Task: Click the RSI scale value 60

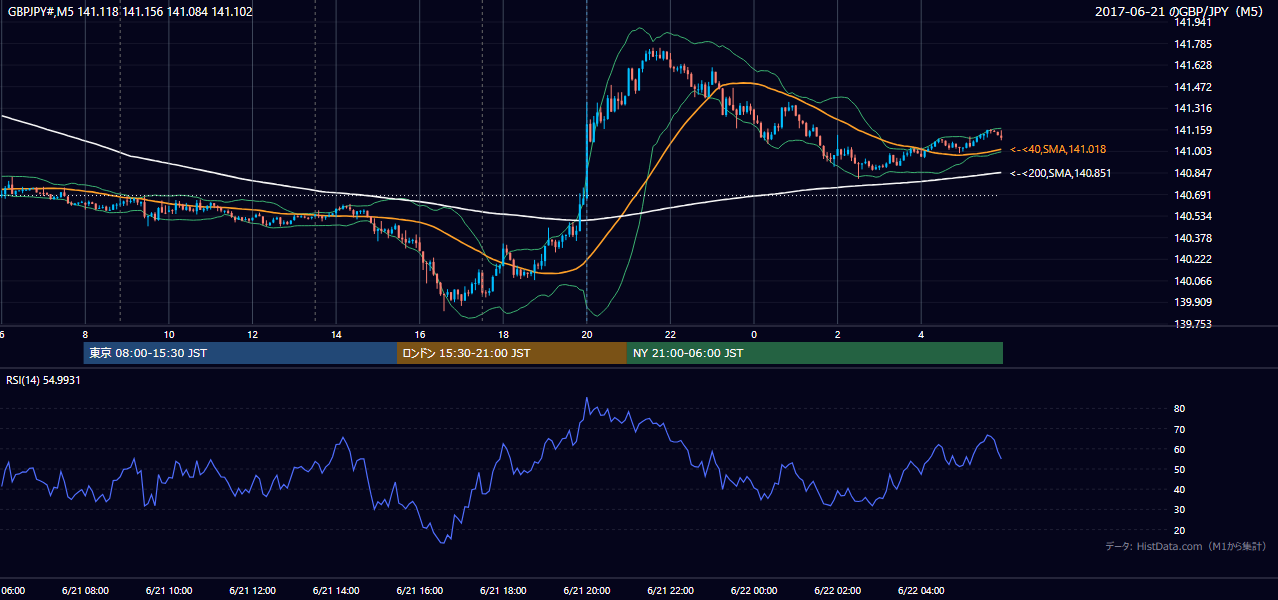Action: point(1180,449)
